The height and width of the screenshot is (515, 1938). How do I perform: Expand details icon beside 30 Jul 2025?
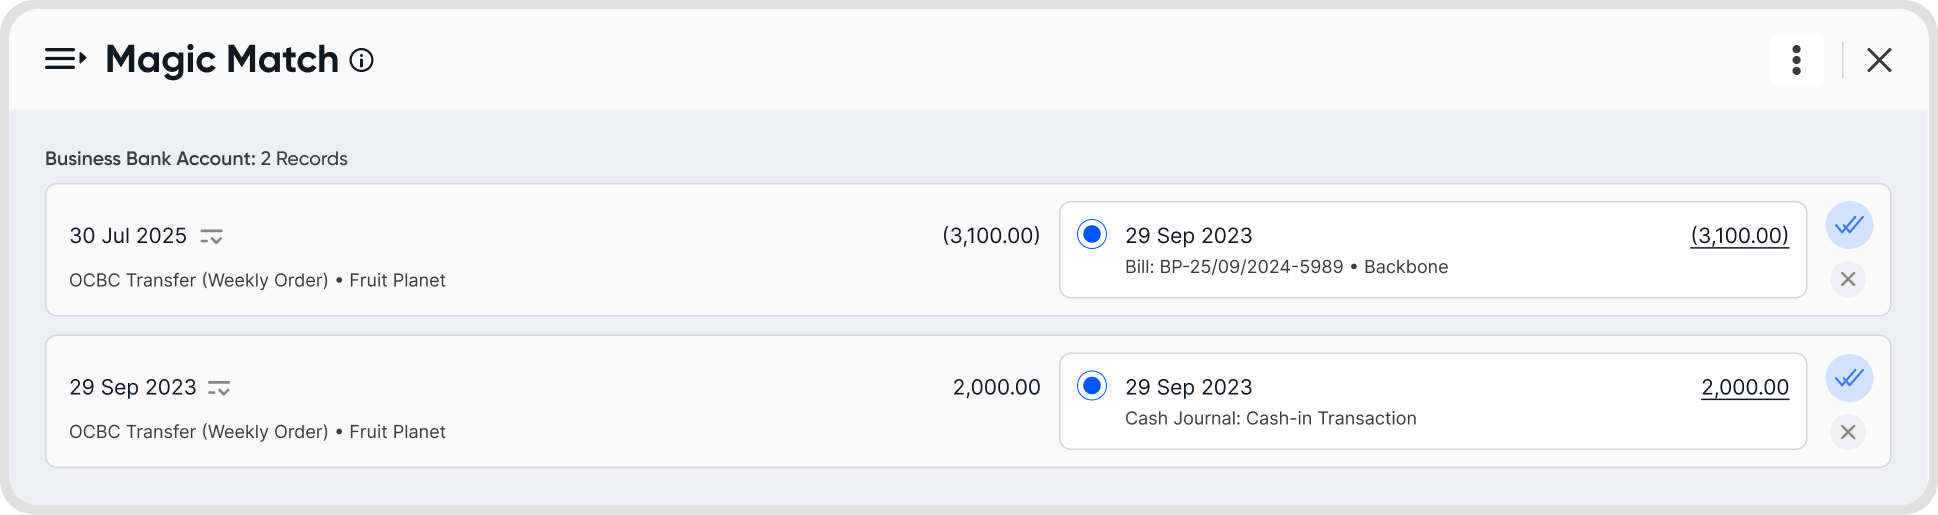click(211, 237)
